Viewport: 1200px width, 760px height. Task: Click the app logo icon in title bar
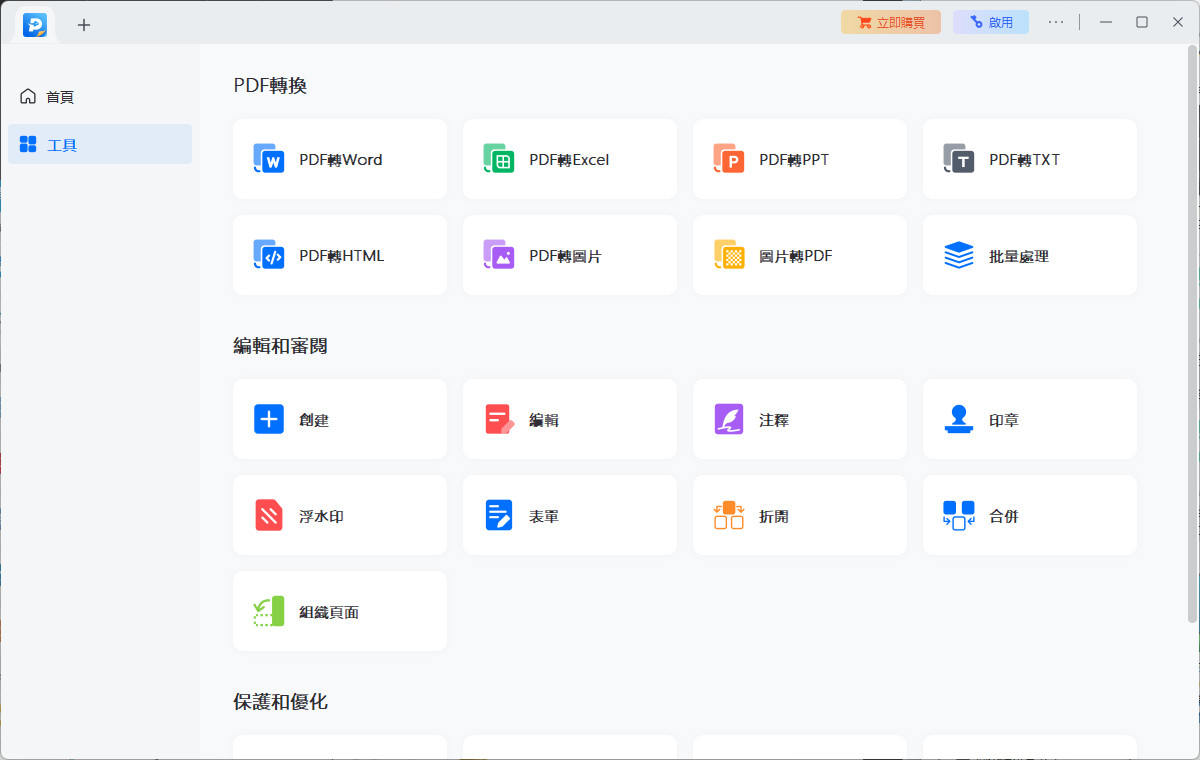(x=35, y=24)
